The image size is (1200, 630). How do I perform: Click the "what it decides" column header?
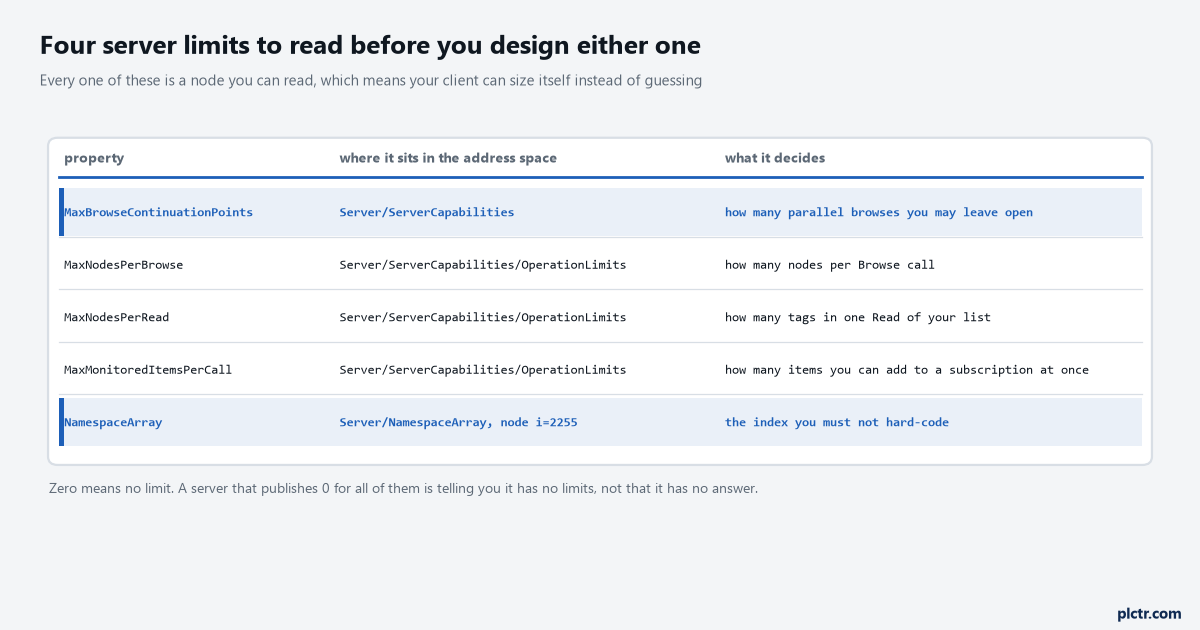coord(775,158)
